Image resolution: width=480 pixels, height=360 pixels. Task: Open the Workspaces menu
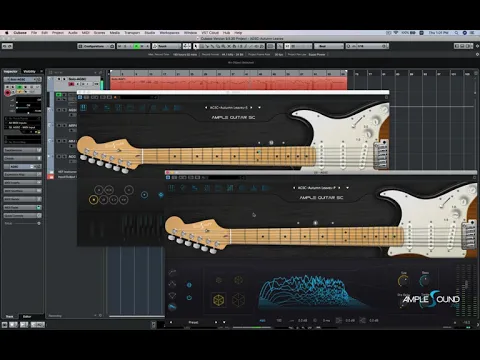coord(169,33)
